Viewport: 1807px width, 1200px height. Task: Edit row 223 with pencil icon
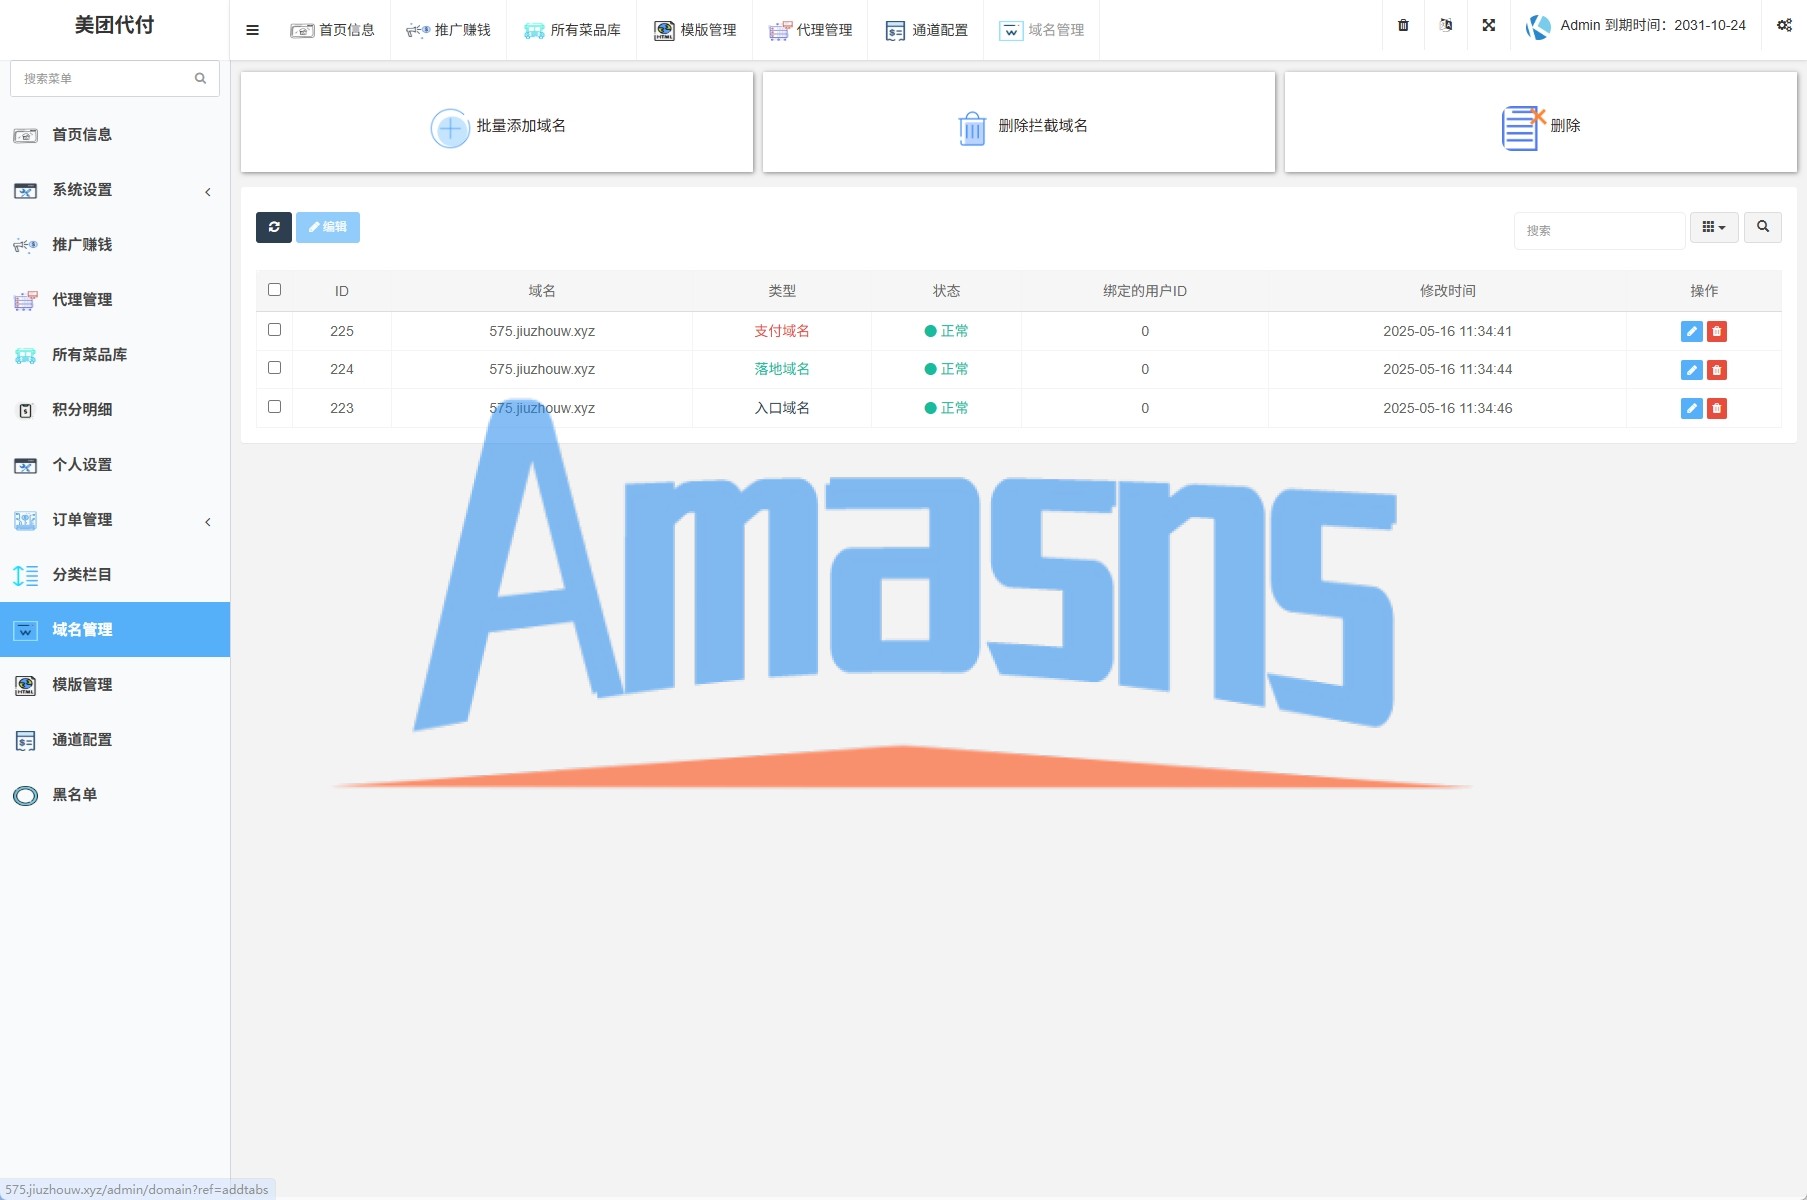pyautogui.click(x=1692, y=408)
